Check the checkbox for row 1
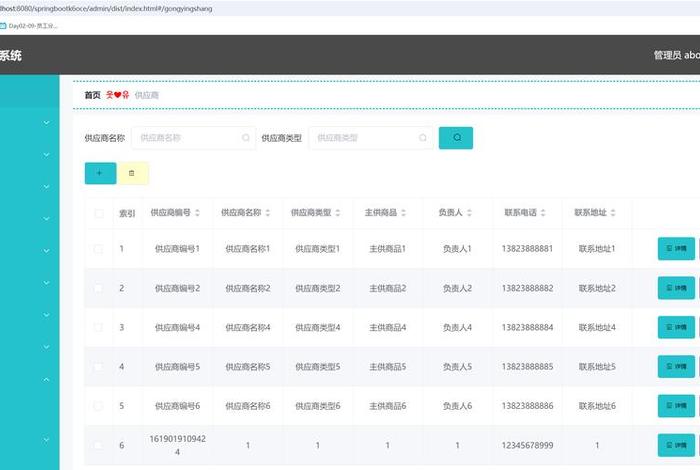Image resolution: width=700 pixels, height=470 pixels. [x=98, y=248]
